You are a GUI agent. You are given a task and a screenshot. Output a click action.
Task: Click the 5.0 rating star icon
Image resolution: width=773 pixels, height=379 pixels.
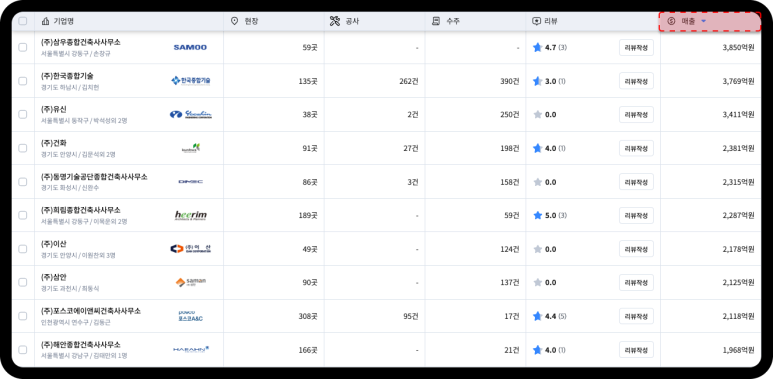point(537,215)
